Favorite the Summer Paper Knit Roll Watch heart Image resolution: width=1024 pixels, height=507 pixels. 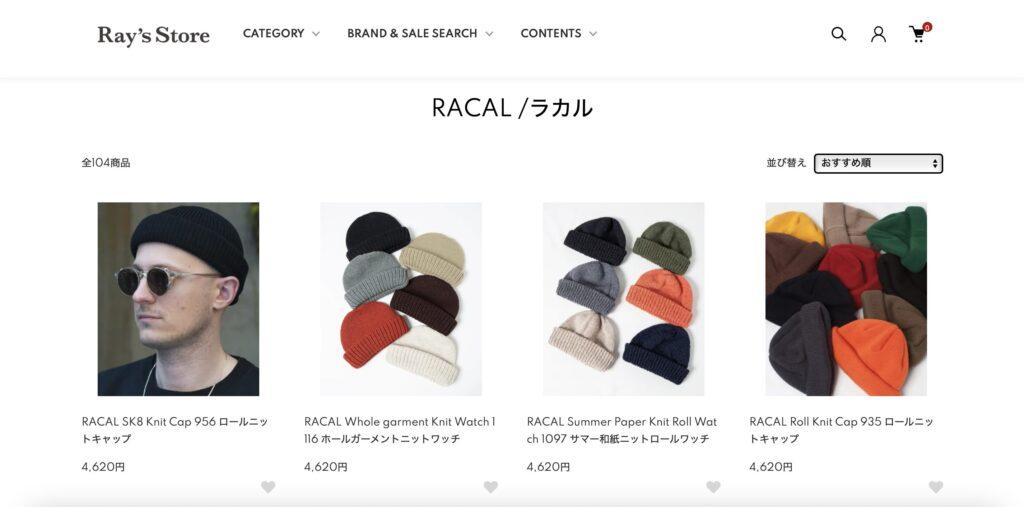[x=713, y=487]
